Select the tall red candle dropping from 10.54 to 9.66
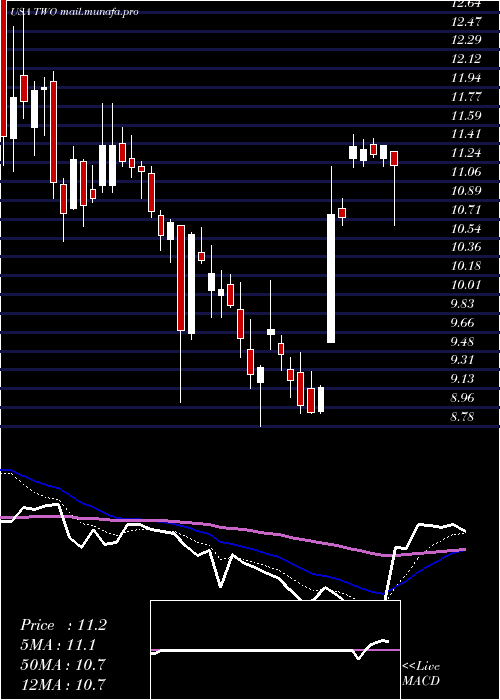 coord(181,278)
